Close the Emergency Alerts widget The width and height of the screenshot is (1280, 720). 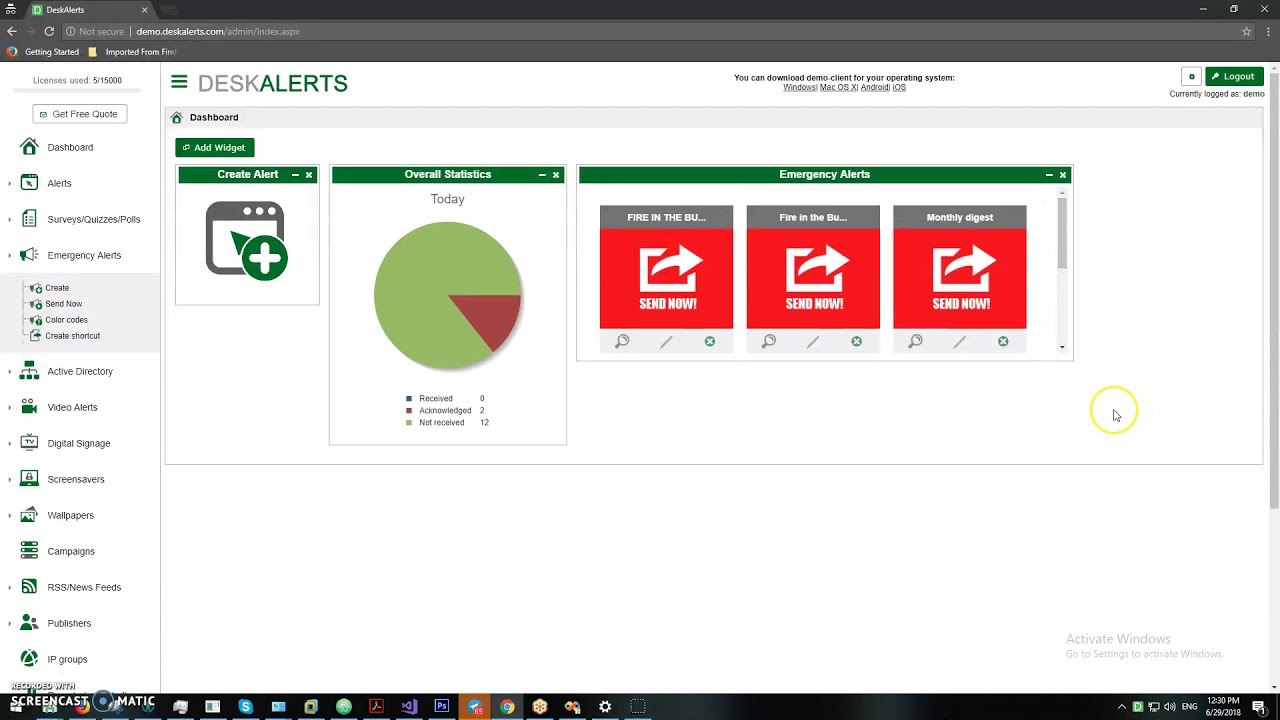click(1063, 175)
